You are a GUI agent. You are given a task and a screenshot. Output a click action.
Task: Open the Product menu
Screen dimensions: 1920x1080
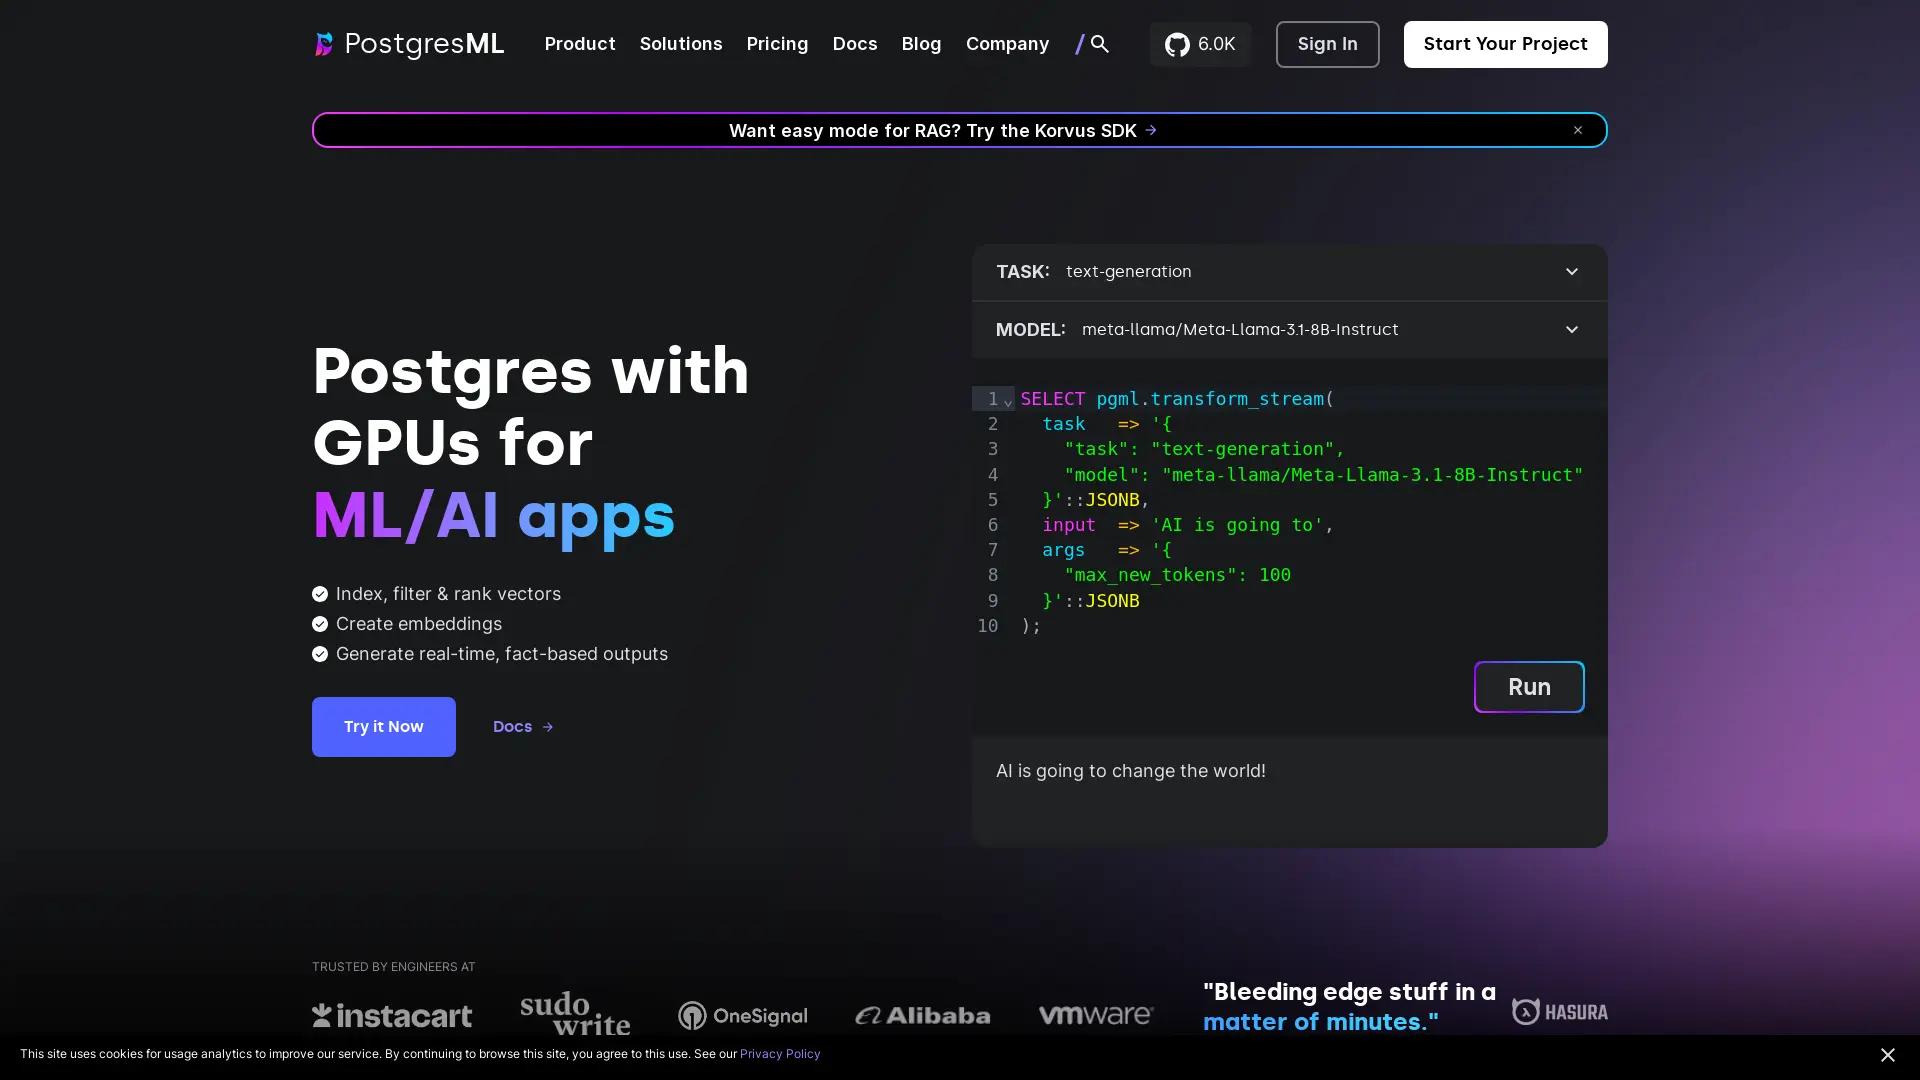coord(579,44)
